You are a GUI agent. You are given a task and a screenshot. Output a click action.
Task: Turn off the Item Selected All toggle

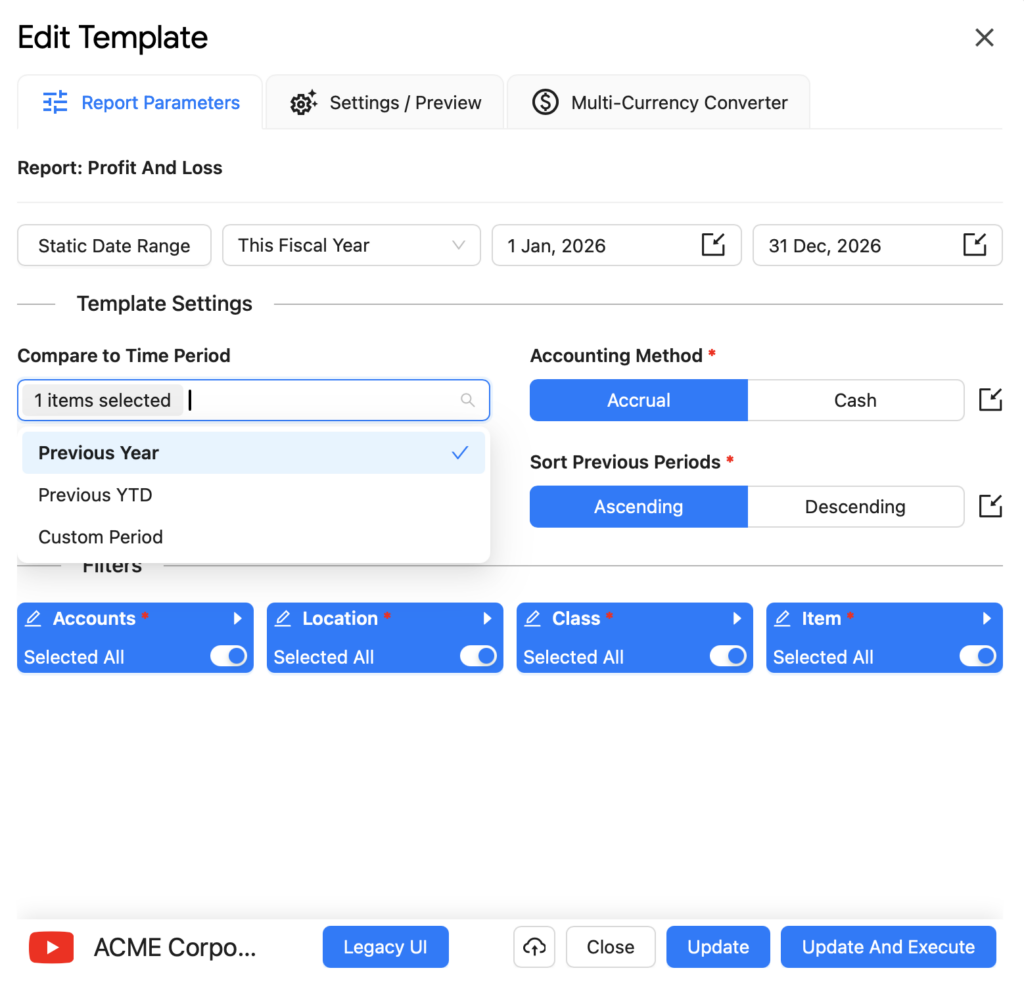pos(978,656)
